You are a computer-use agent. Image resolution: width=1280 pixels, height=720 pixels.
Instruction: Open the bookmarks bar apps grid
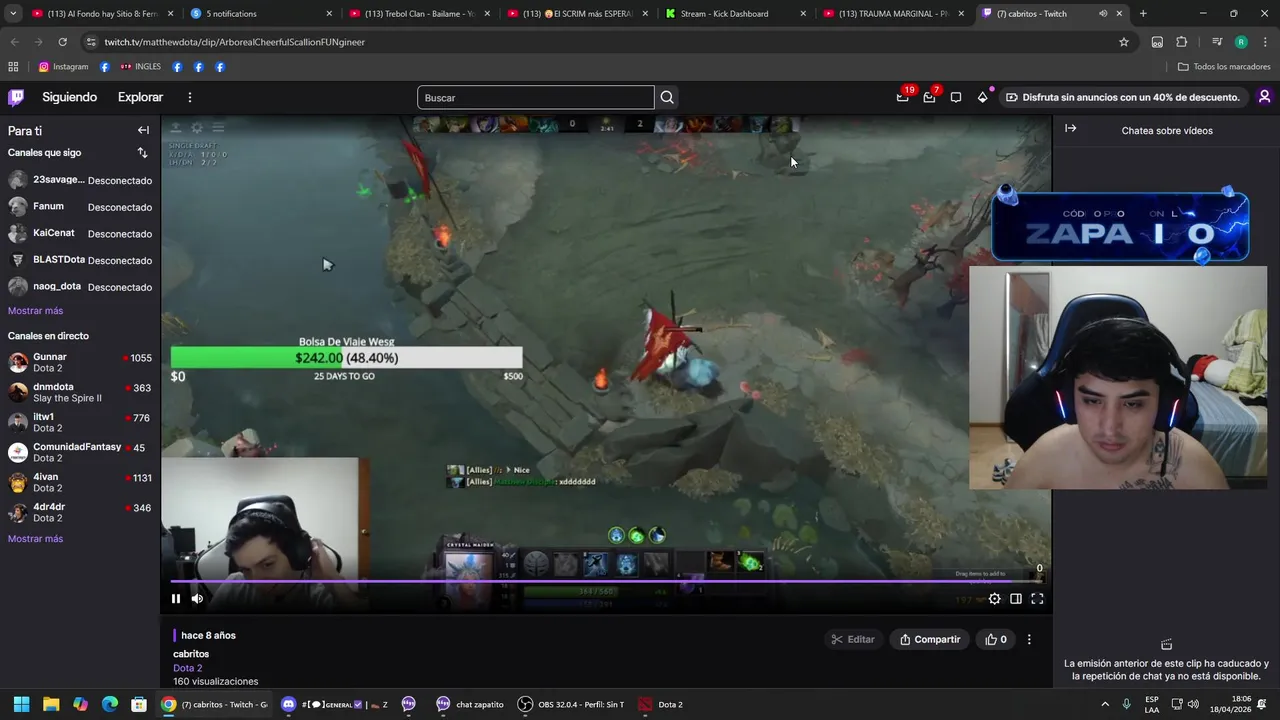13,67
